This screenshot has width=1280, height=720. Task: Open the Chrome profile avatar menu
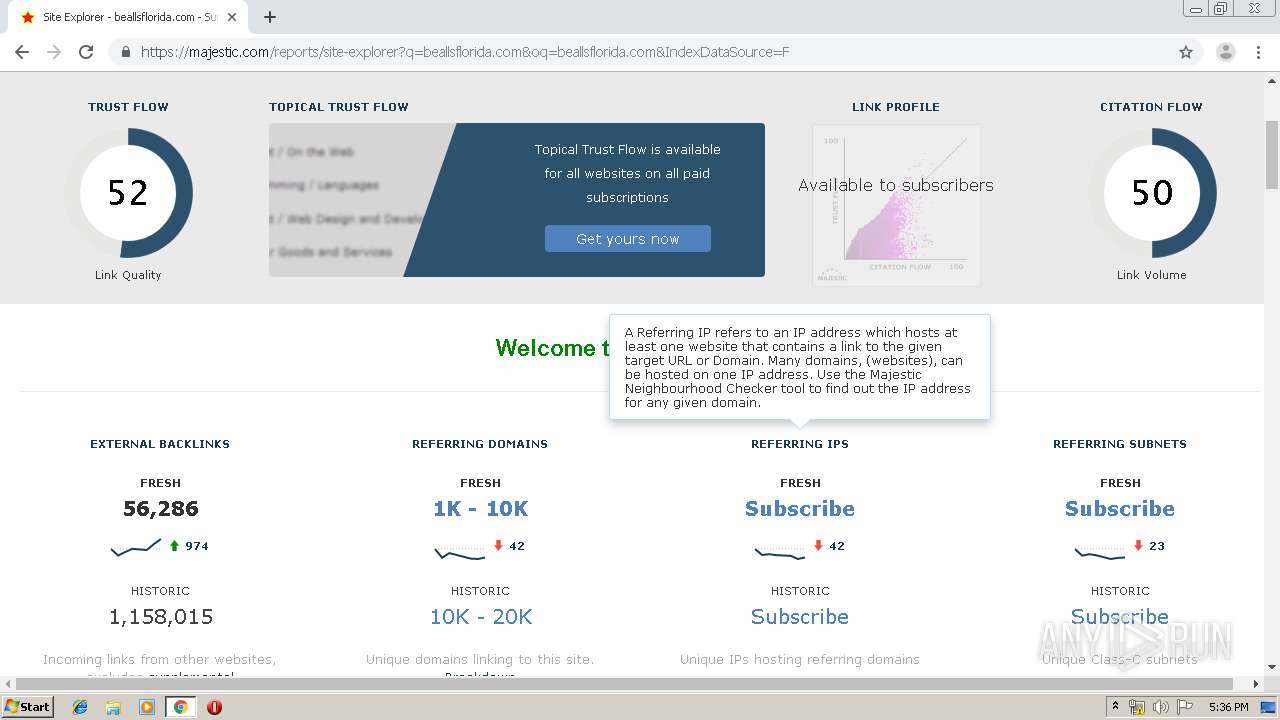(x=1226, y=52)
